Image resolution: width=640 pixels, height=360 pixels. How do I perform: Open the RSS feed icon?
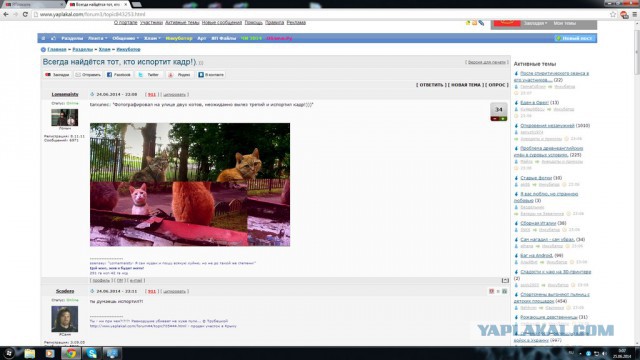pos(474,23)
